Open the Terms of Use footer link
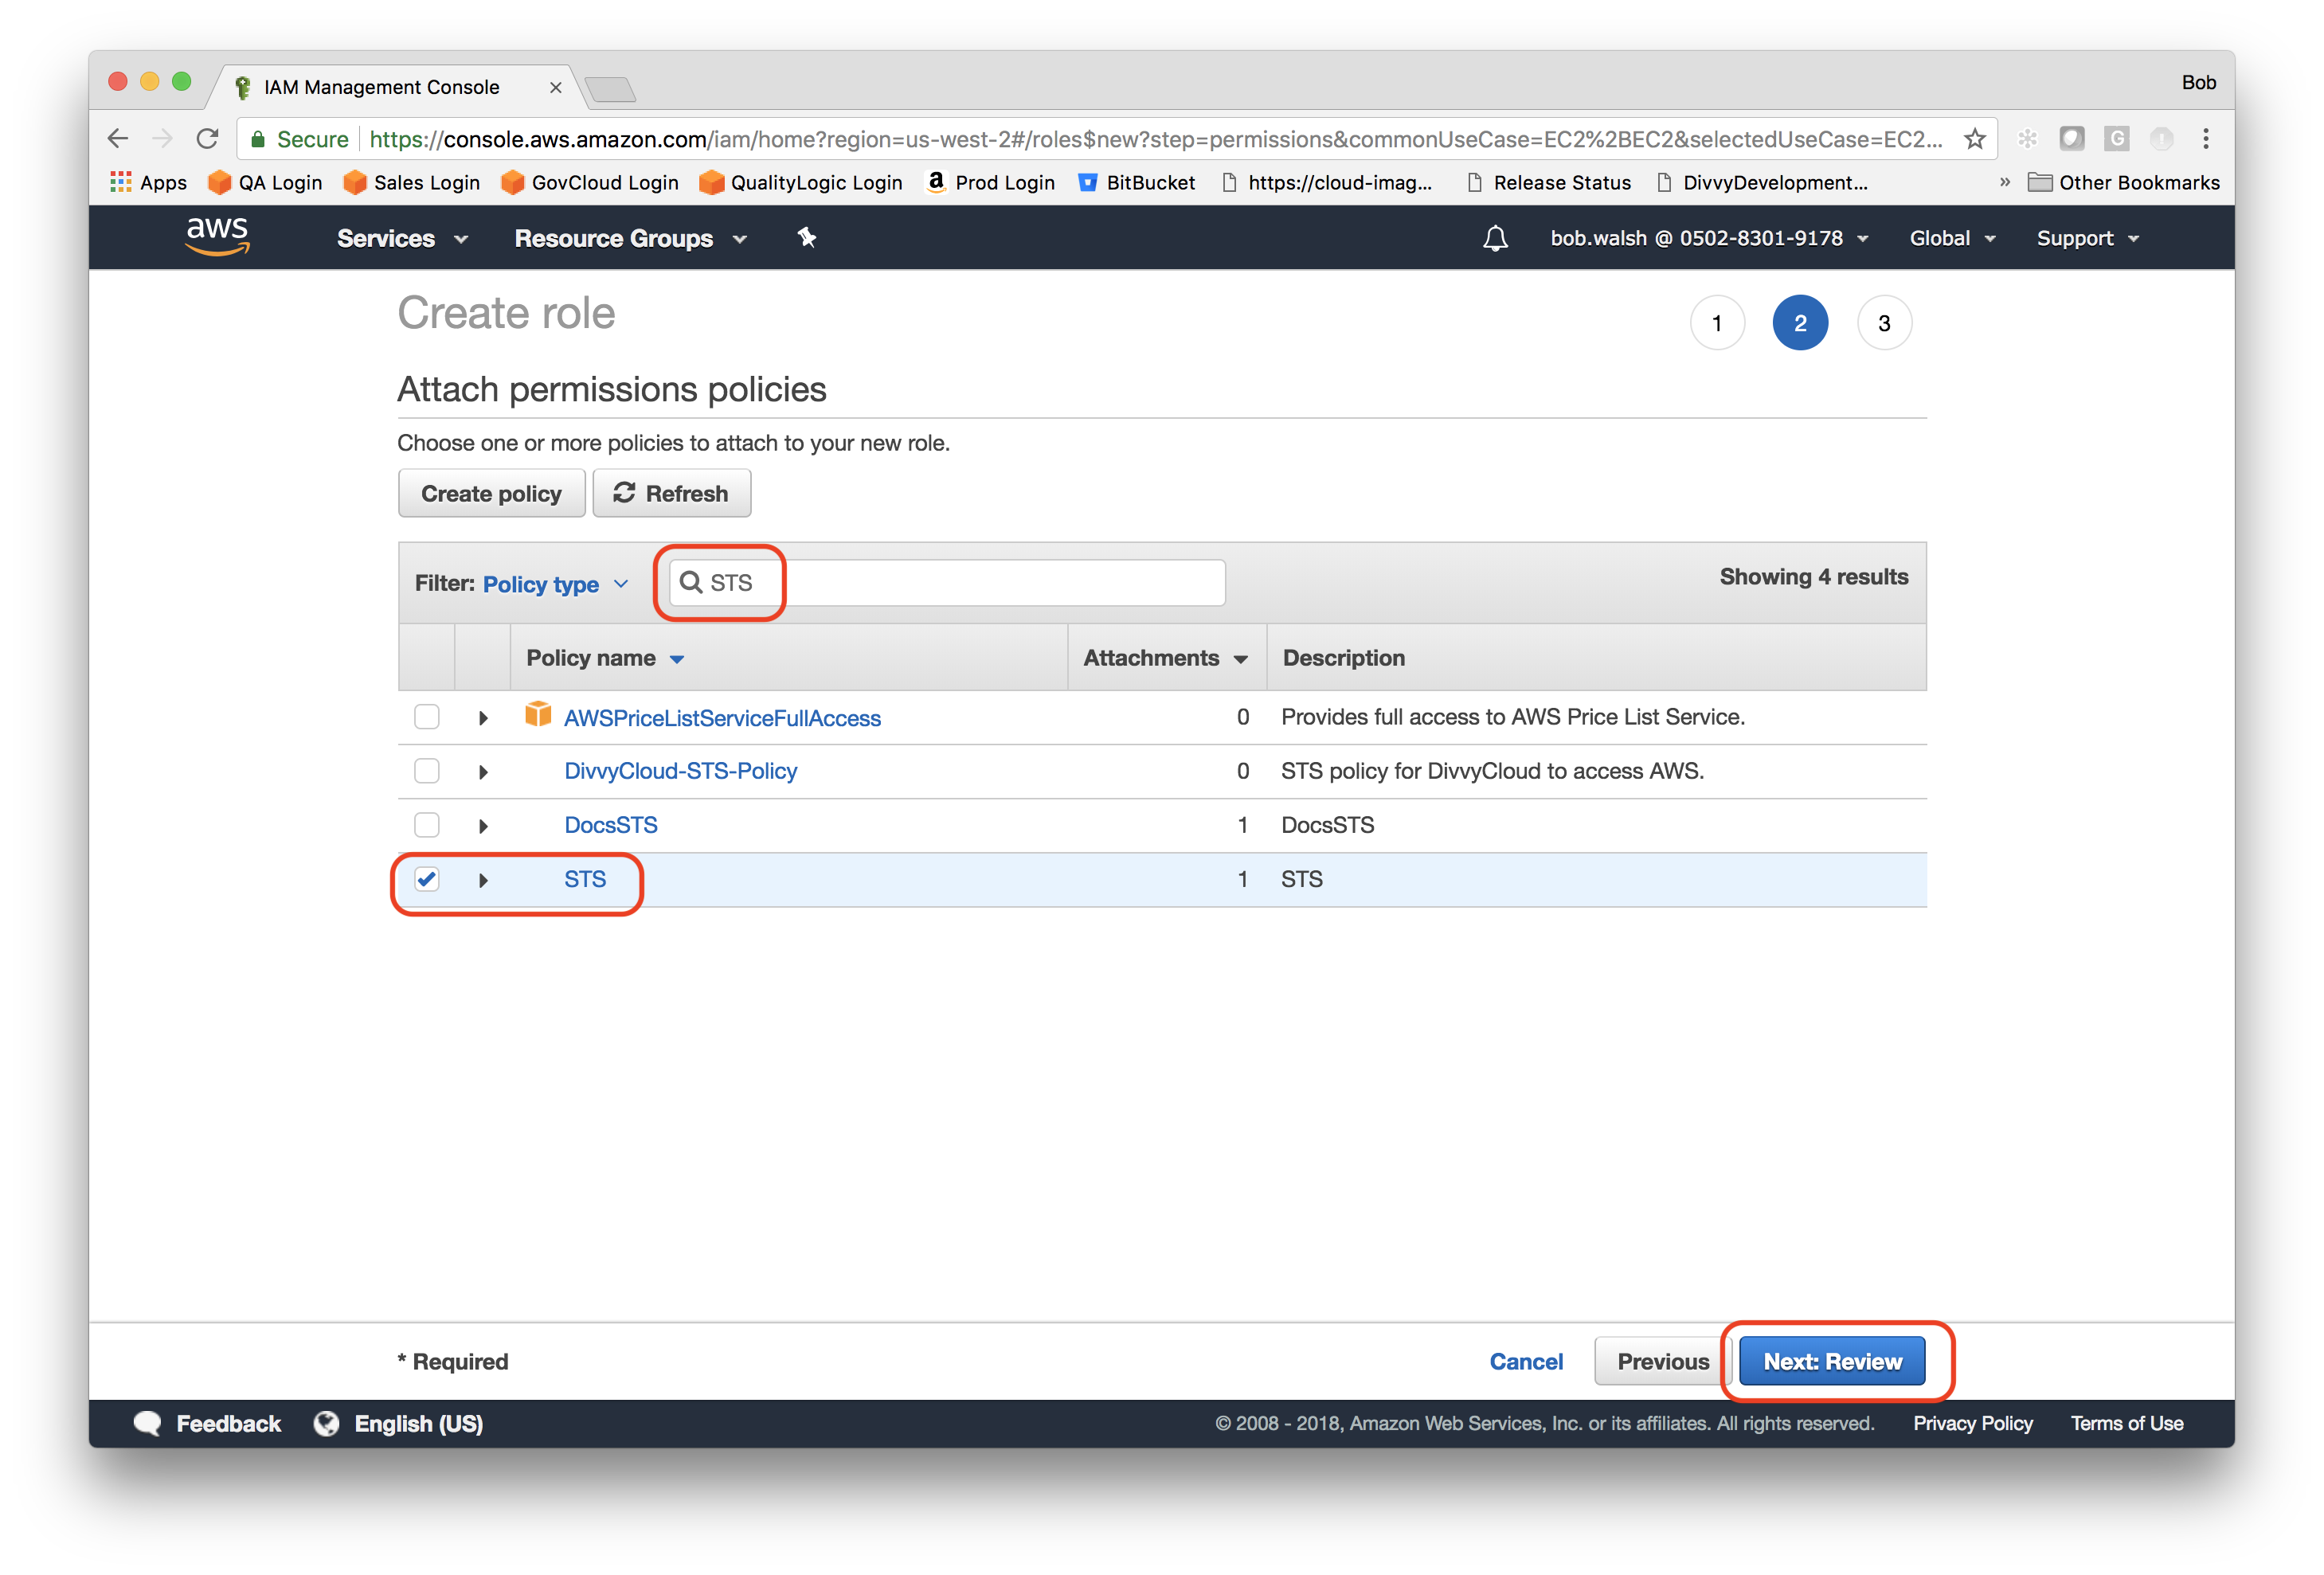The image size is (2324, 1575). [2126, 1423]
